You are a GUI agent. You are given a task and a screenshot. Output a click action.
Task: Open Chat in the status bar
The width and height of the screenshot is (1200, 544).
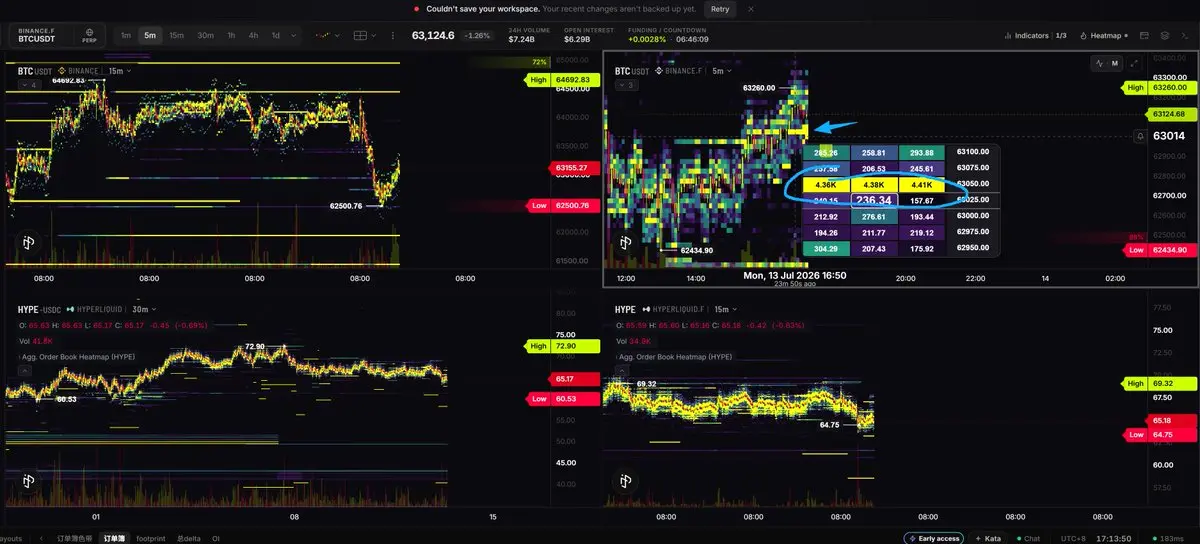pos(1027,538)
